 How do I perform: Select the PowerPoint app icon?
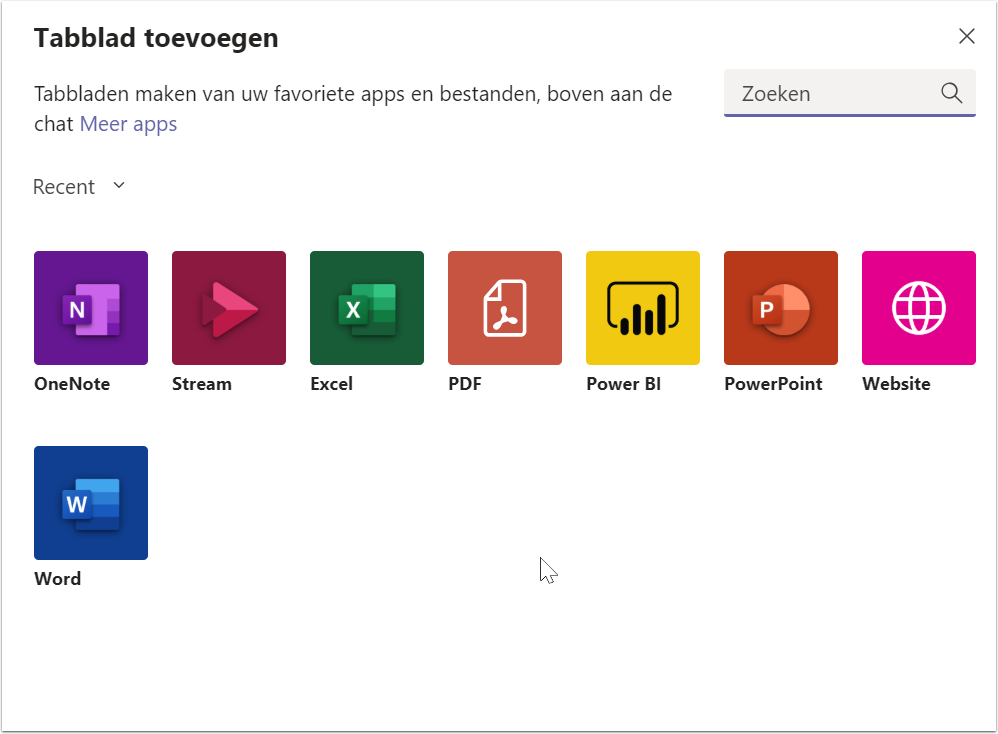coord(781,308)
